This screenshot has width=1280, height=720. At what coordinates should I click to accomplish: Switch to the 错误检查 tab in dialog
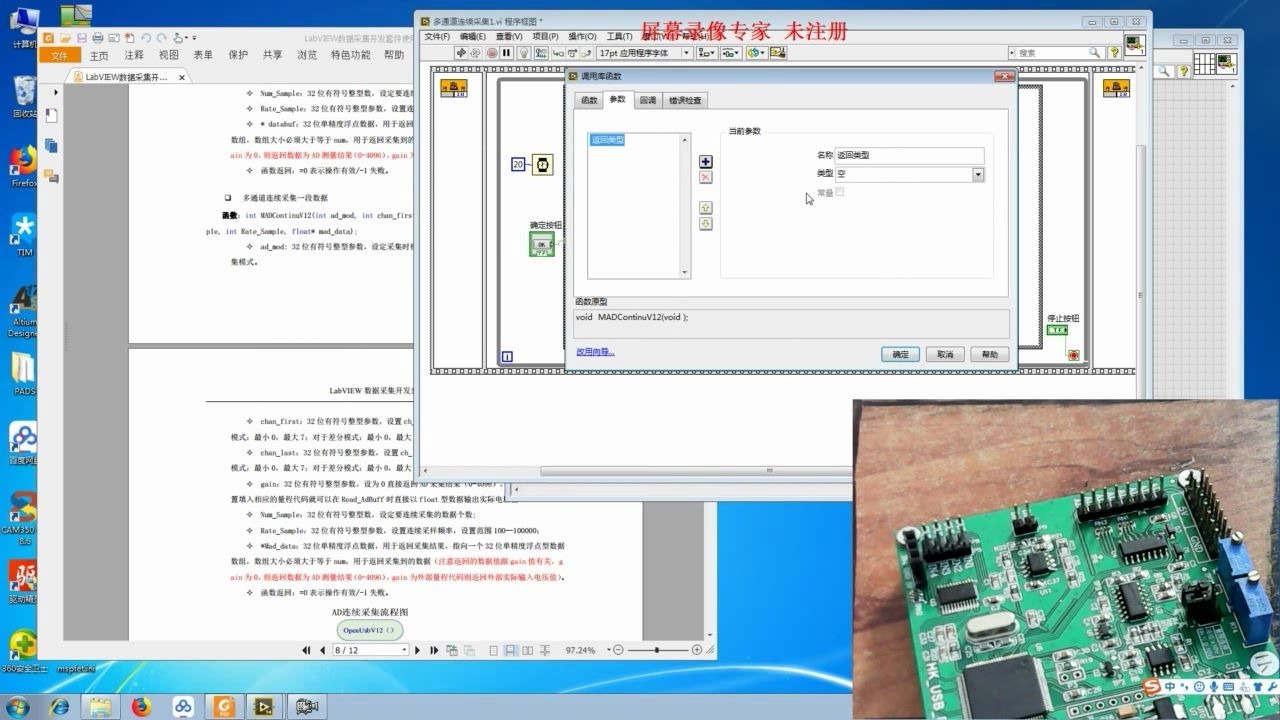(x=685, y=100)
